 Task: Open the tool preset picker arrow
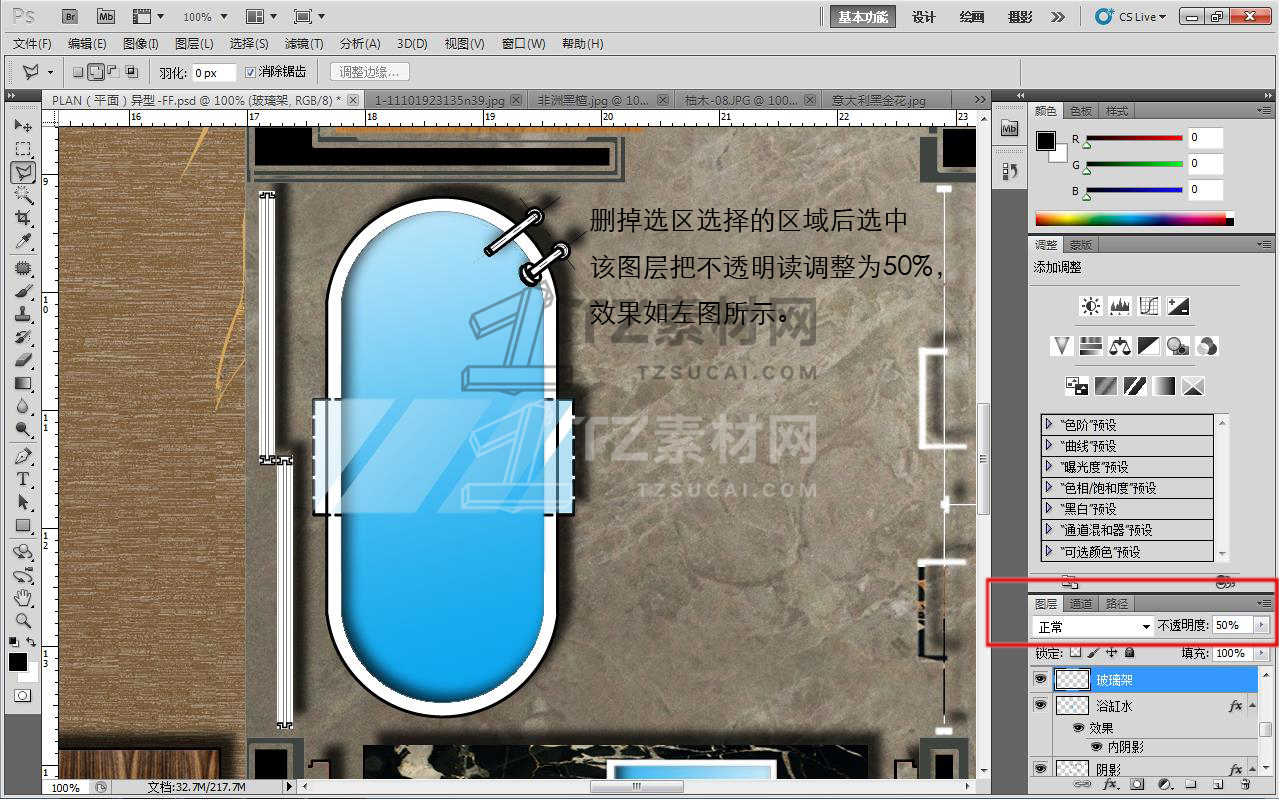50,72
